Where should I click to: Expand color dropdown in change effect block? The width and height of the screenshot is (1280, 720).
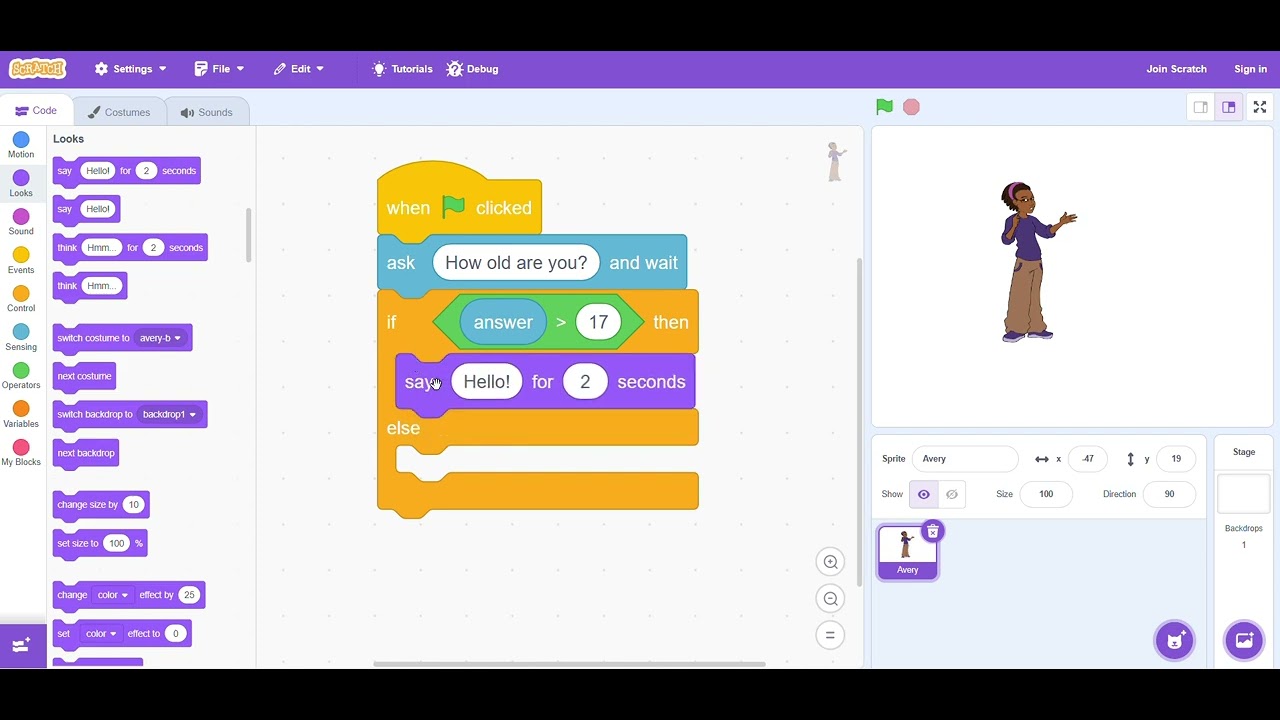click(x=112, y=595)
